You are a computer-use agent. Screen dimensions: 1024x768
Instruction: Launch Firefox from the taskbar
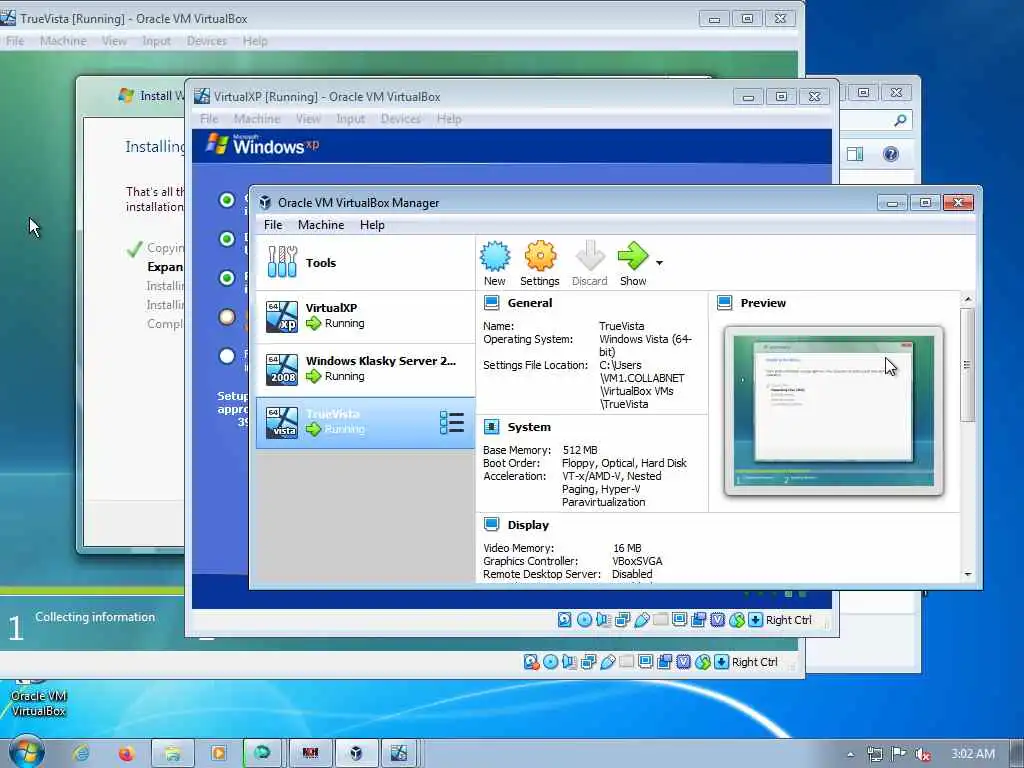tap(126, 753)
